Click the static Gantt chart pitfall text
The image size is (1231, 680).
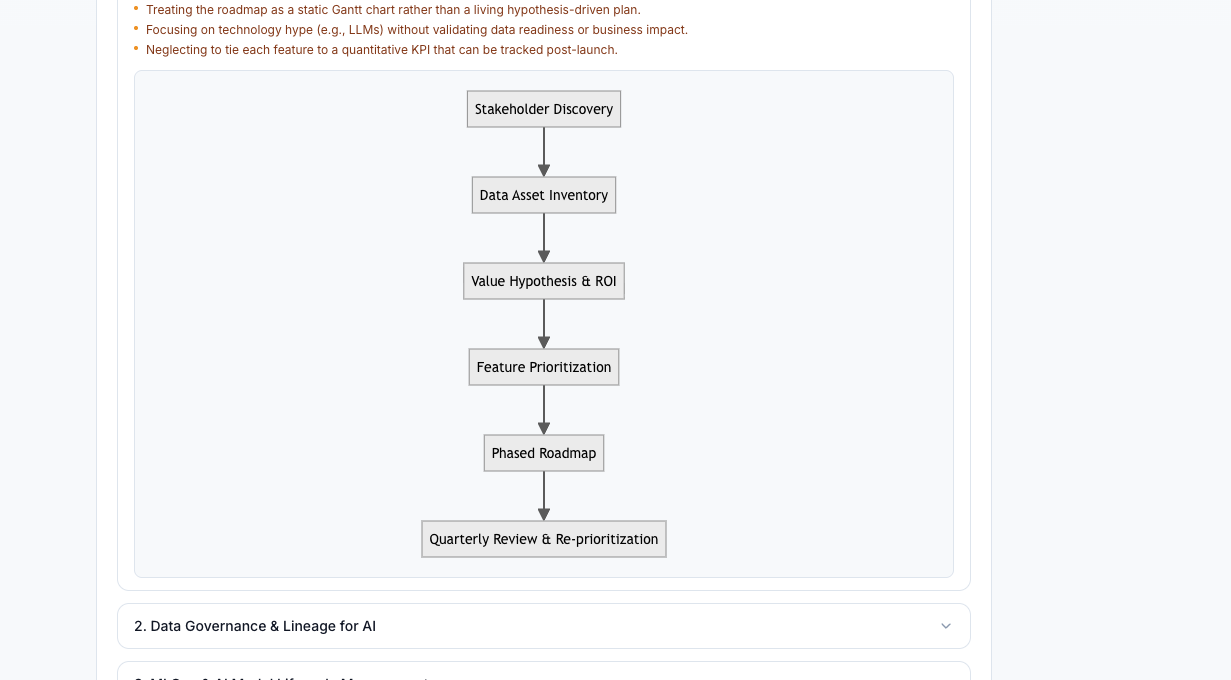click(393, 10)
